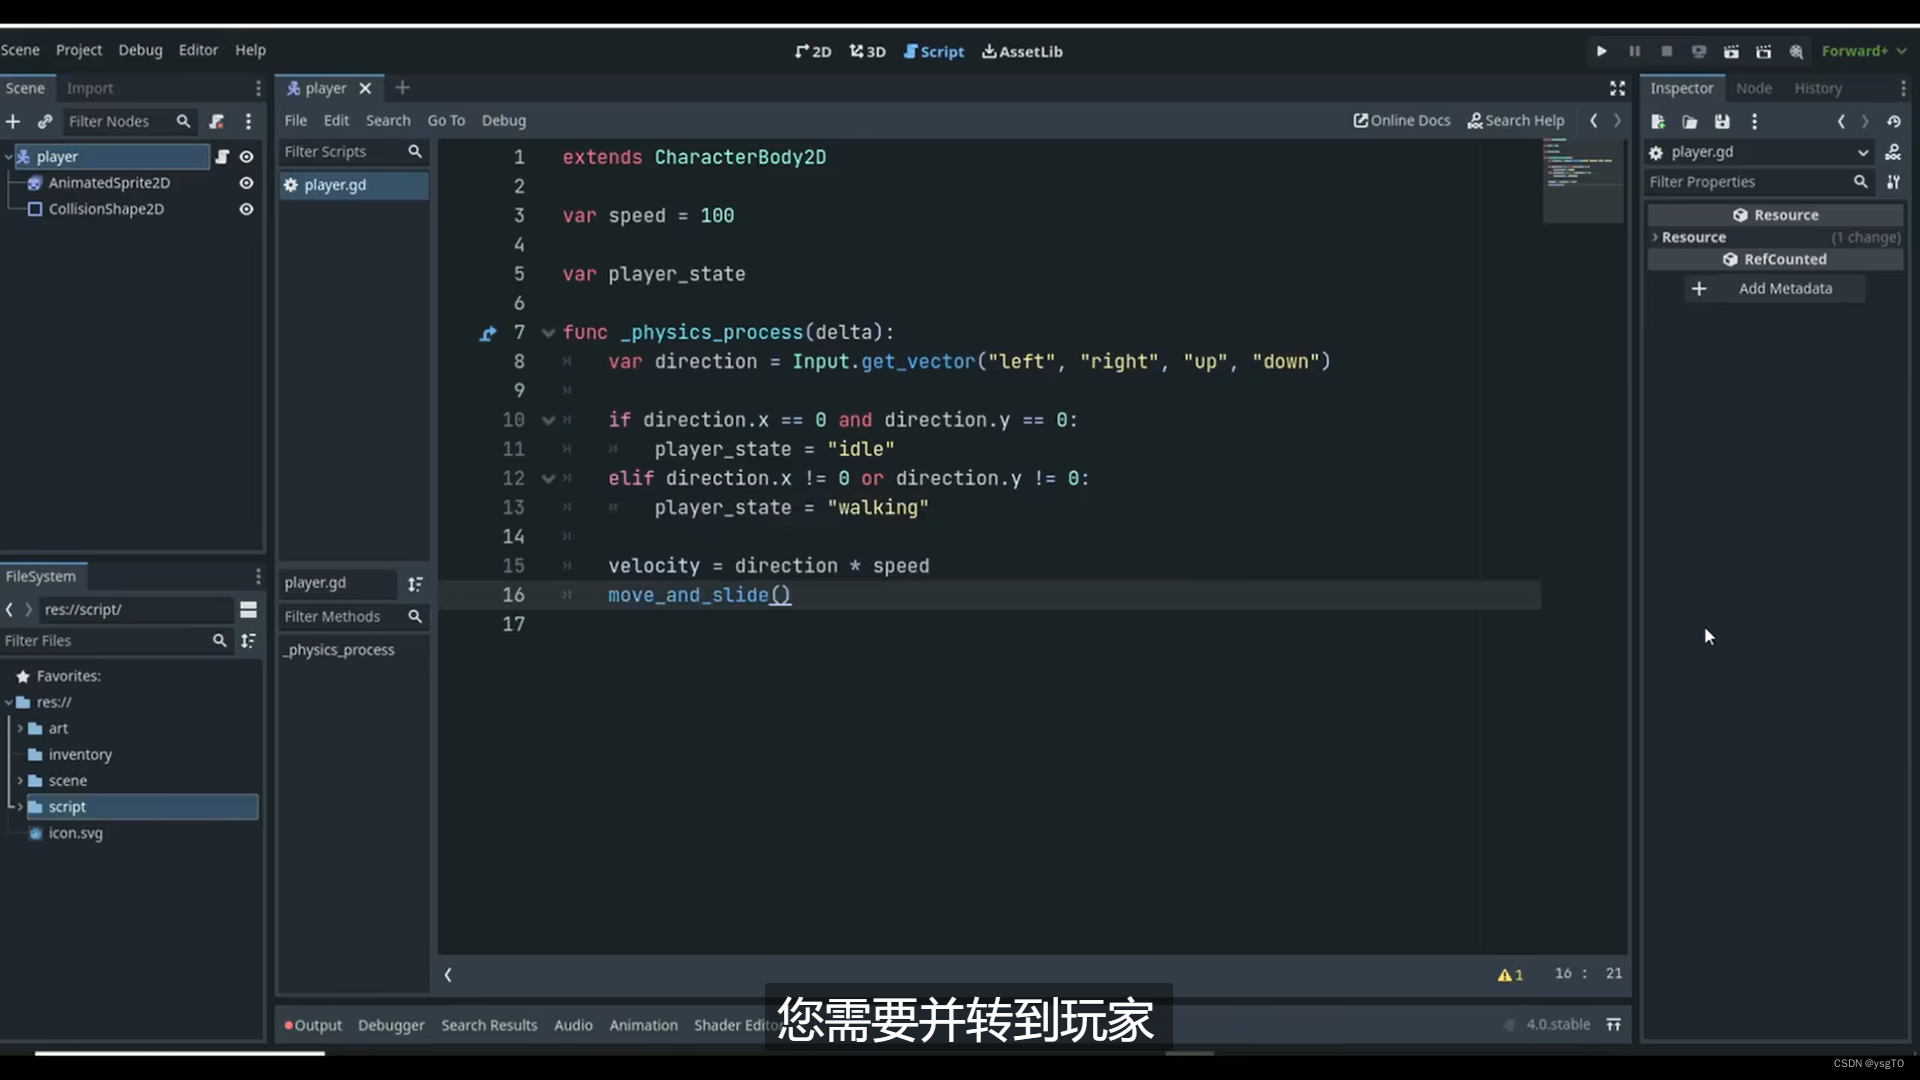Toggle distraction-free mode expand icon
The image size is (1920, 1080).
point(1617,88)
